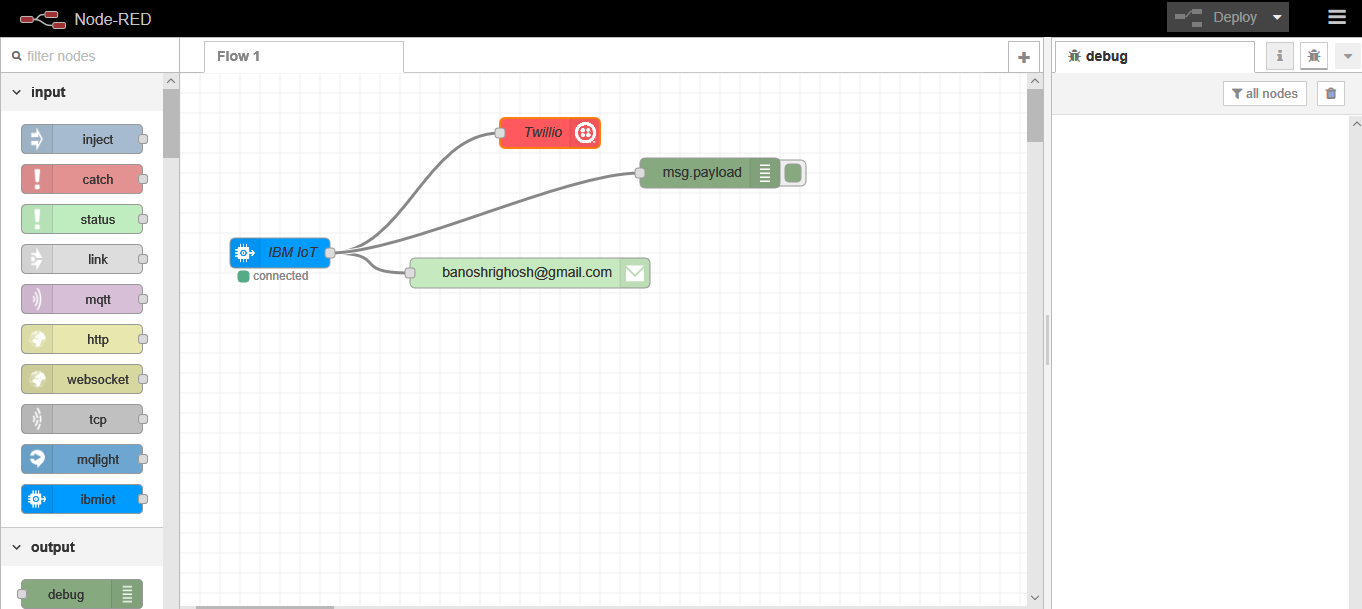Select the link node in palette
The image size is (1362, 609).
coord(82,259)
